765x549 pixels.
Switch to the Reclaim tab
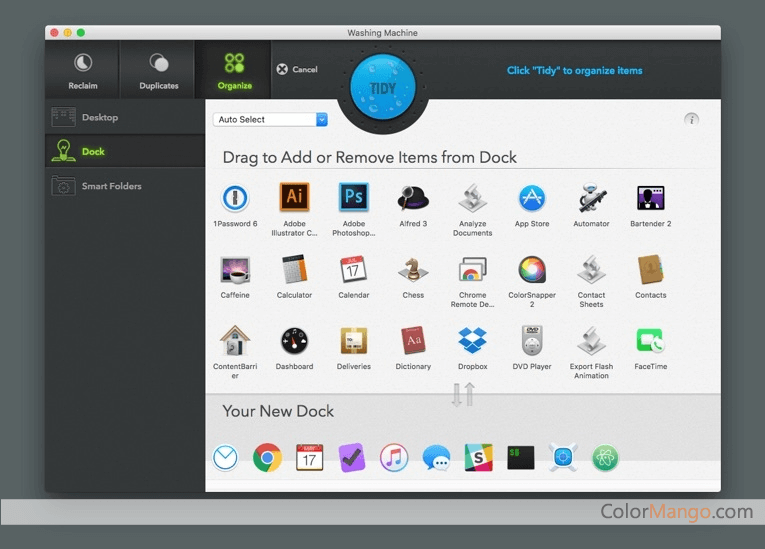click(x=83, y=70)
